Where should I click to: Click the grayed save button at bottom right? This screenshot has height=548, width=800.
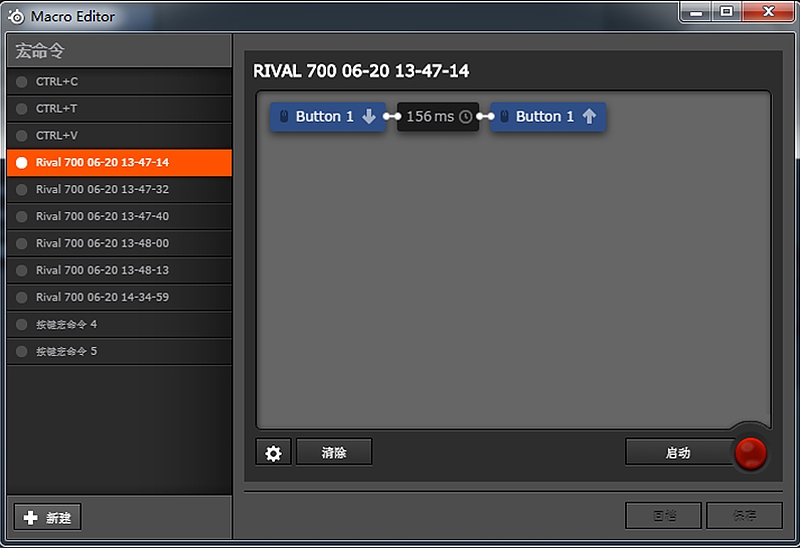click(744, 516)
